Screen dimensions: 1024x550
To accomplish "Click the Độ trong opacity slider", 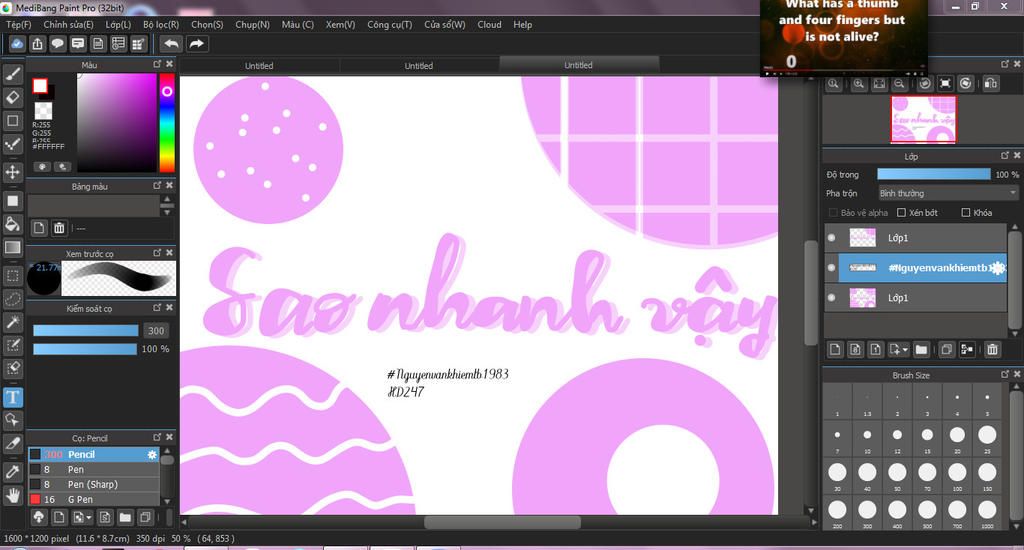I will click(x=933, y=174).
